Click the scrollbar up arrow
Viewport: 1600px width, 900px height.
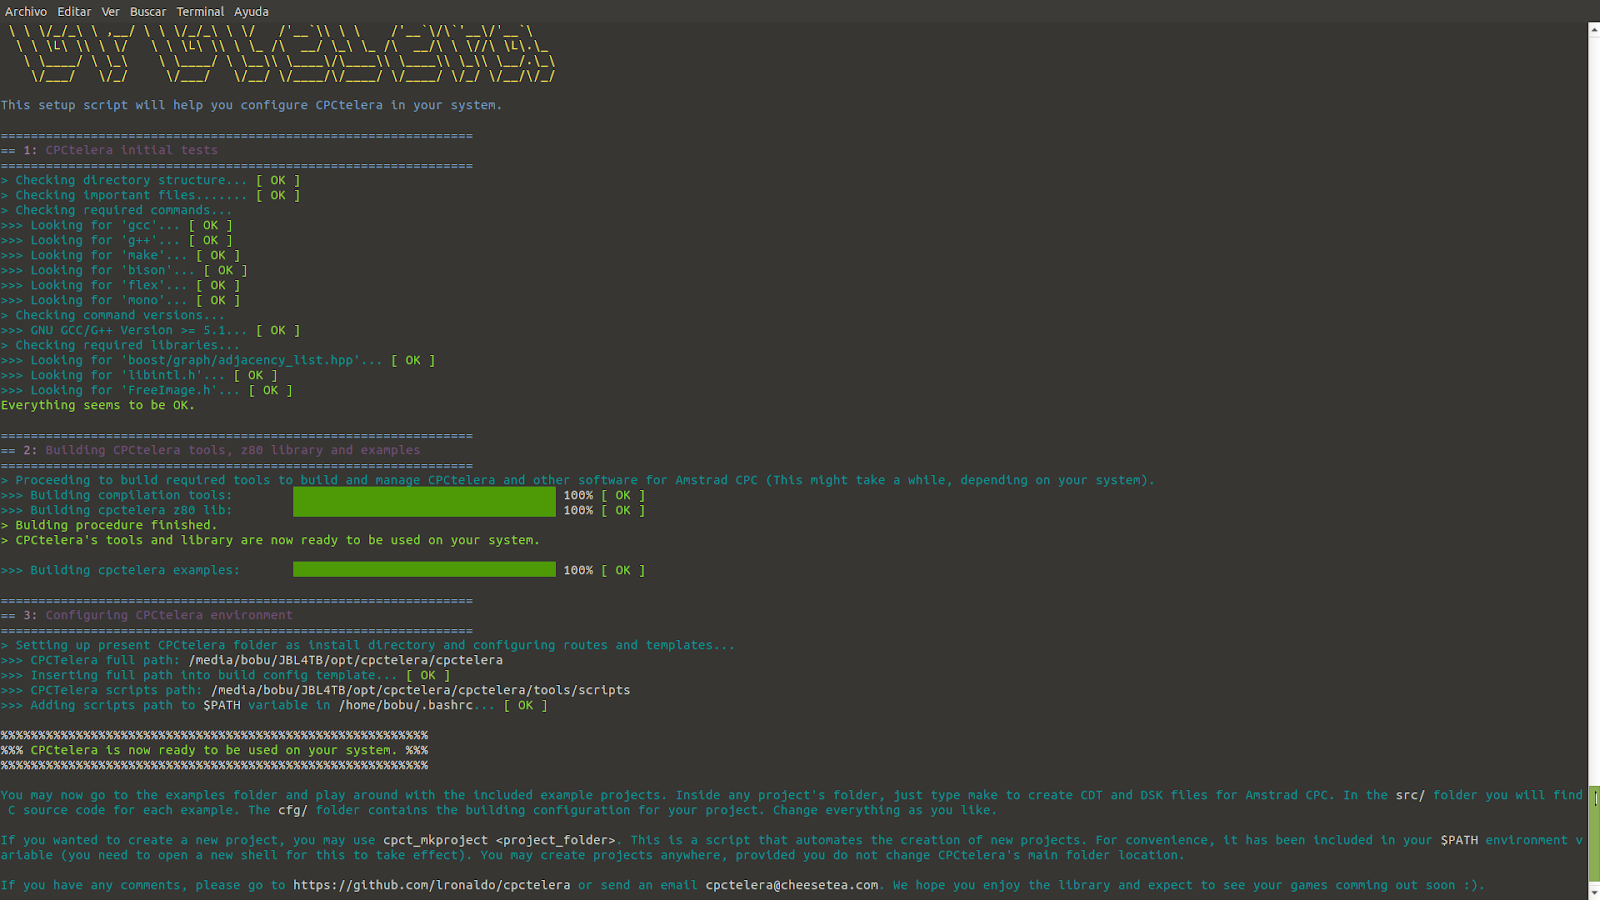tap(1594, 30)
